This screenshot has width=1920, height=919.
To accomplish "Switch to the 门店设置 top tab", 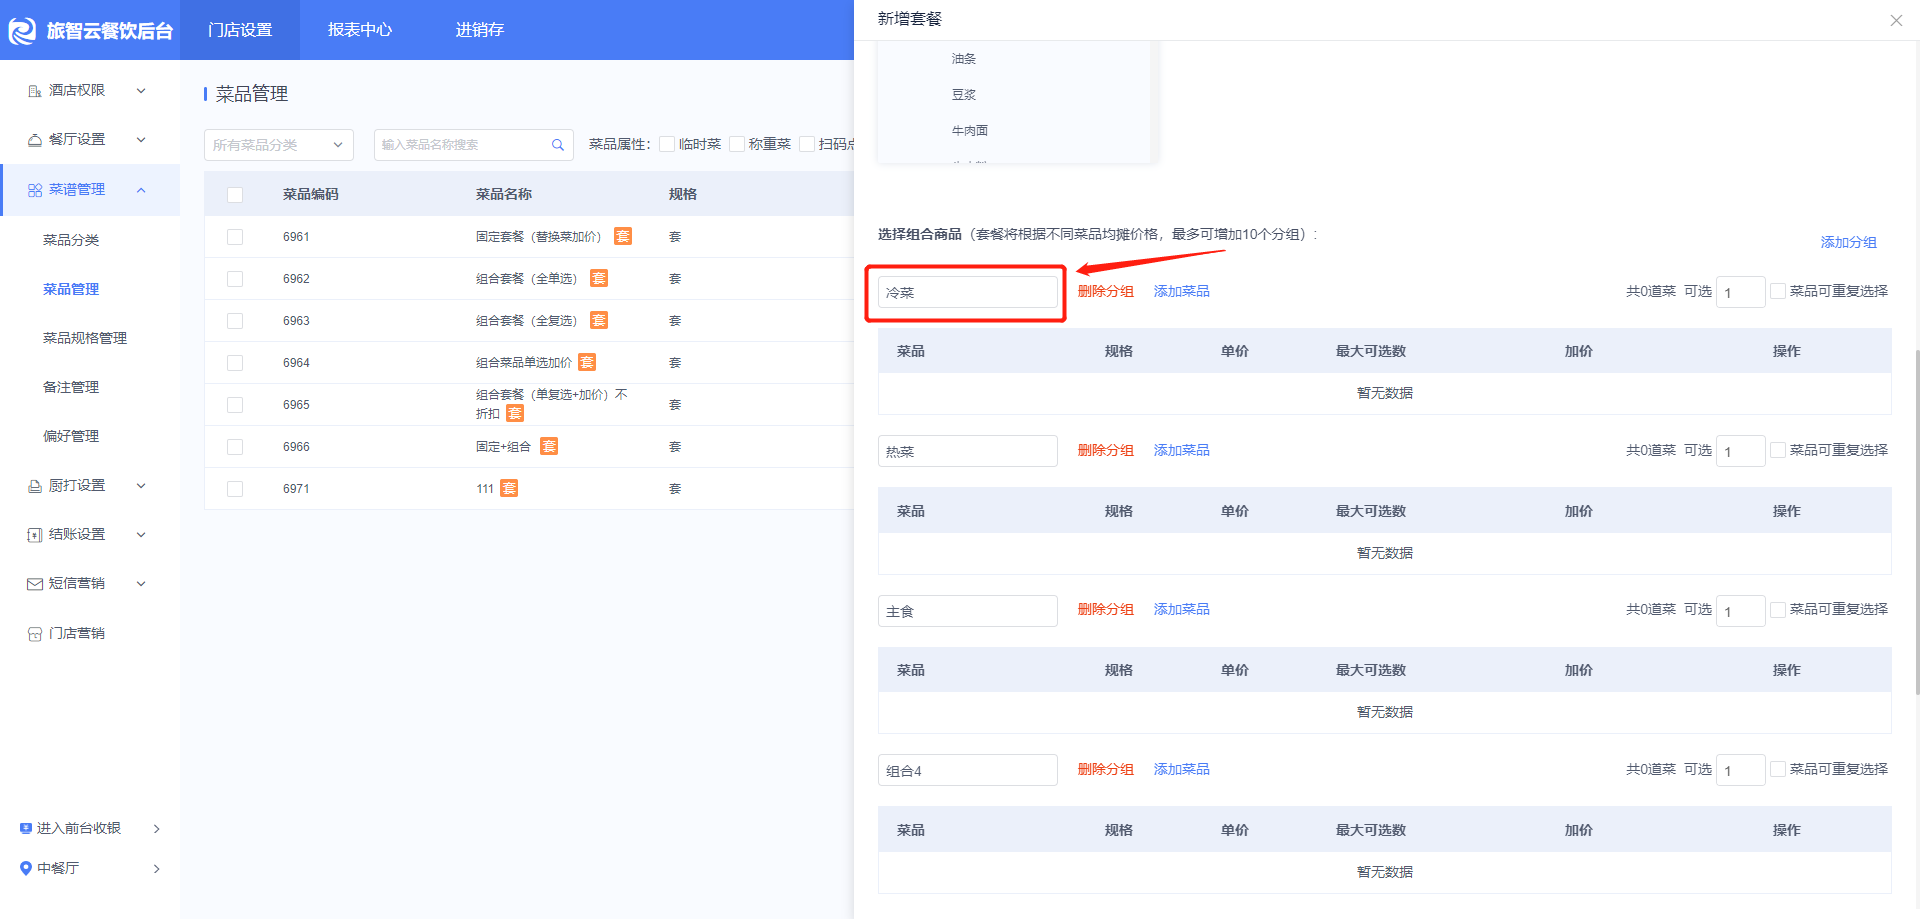I will click(x=240, y=30).
